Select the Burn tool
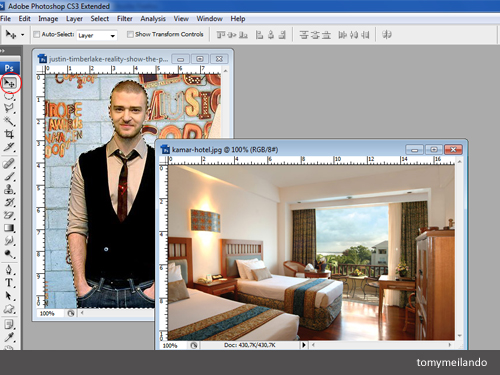Viewport: 500px width, 375px height. pyautogui.click(x=9, y=254)
